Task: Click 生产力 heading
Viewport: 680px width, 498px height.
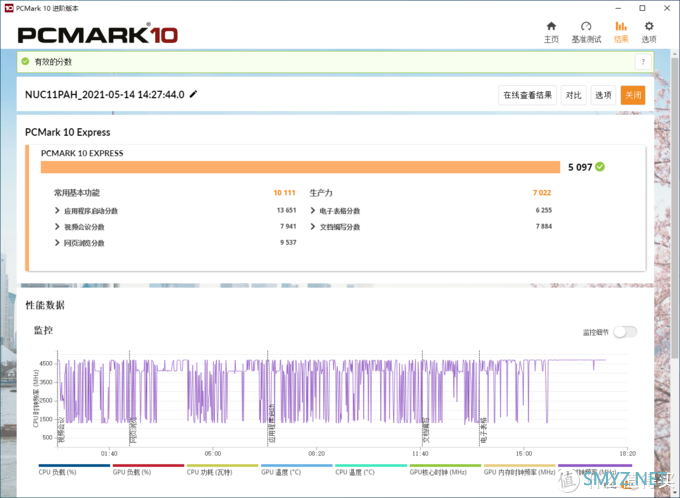Action: 321,193
